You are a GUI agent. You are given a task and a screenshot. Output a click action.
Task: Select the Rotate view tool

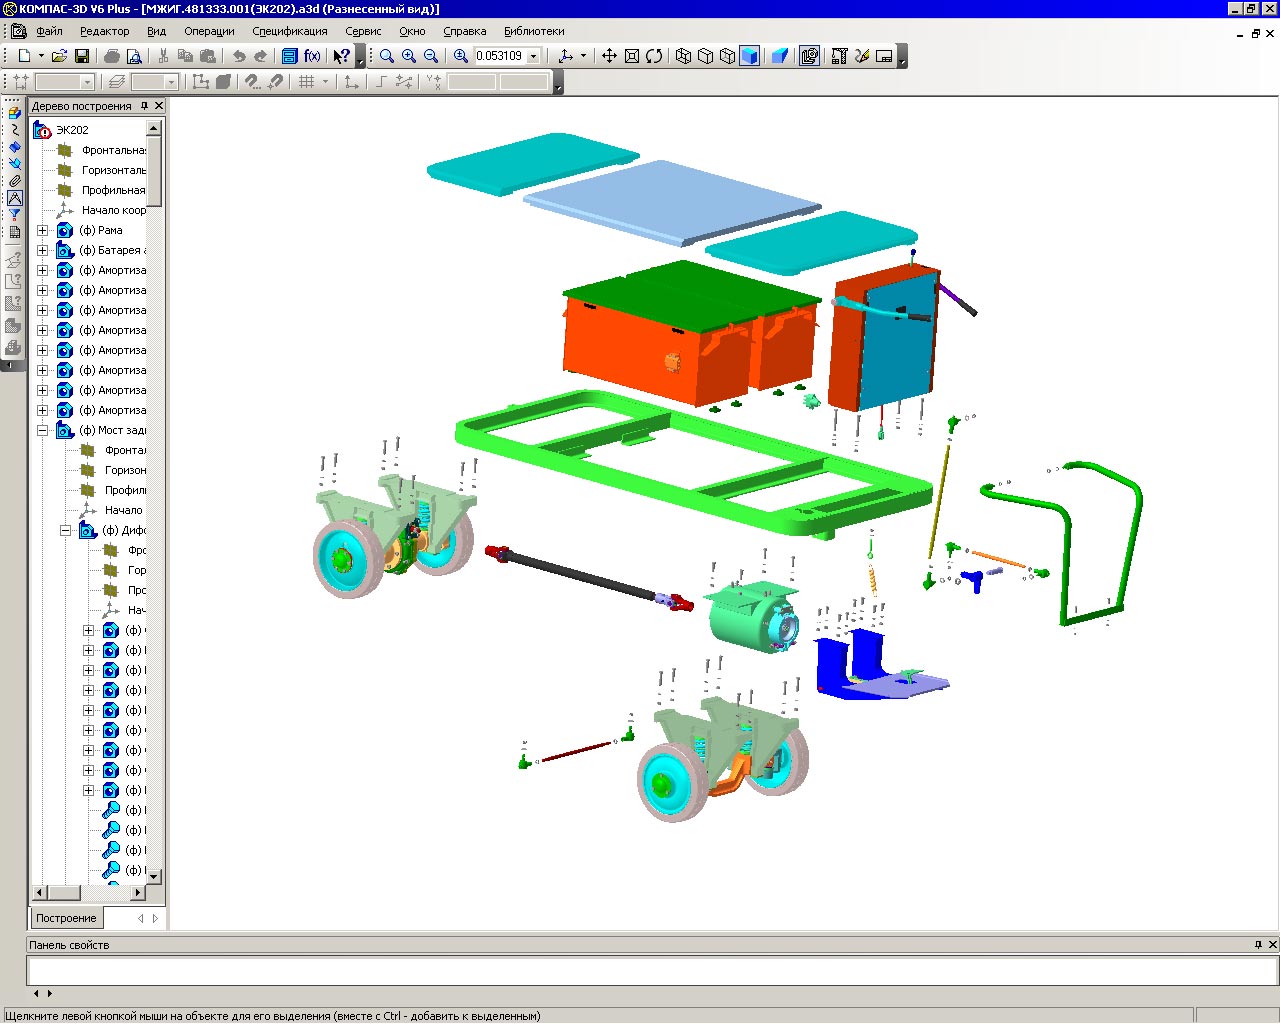coord(654,56)
